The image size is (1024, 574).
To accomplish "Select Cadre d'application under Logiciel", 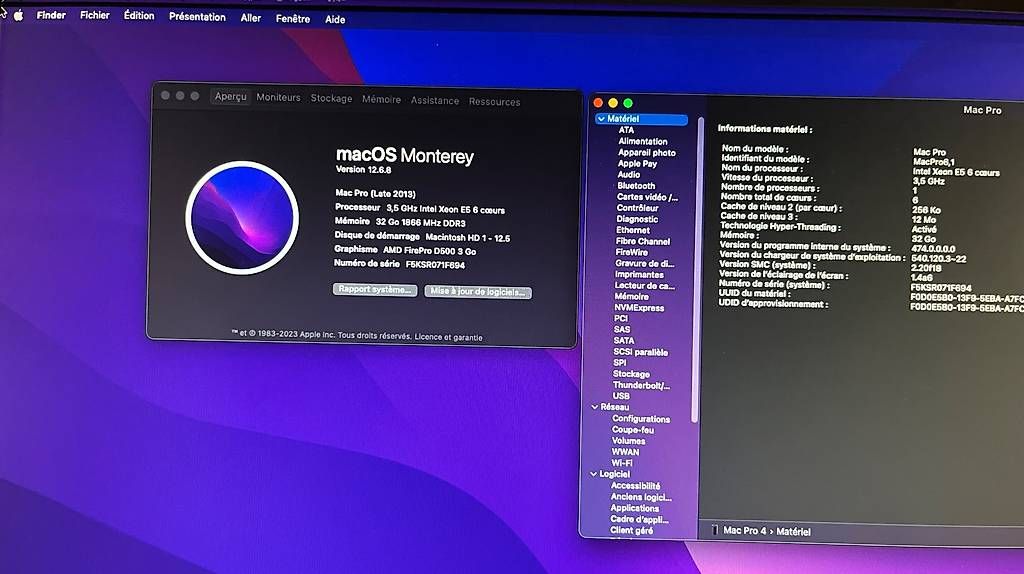I will (639, 519).
